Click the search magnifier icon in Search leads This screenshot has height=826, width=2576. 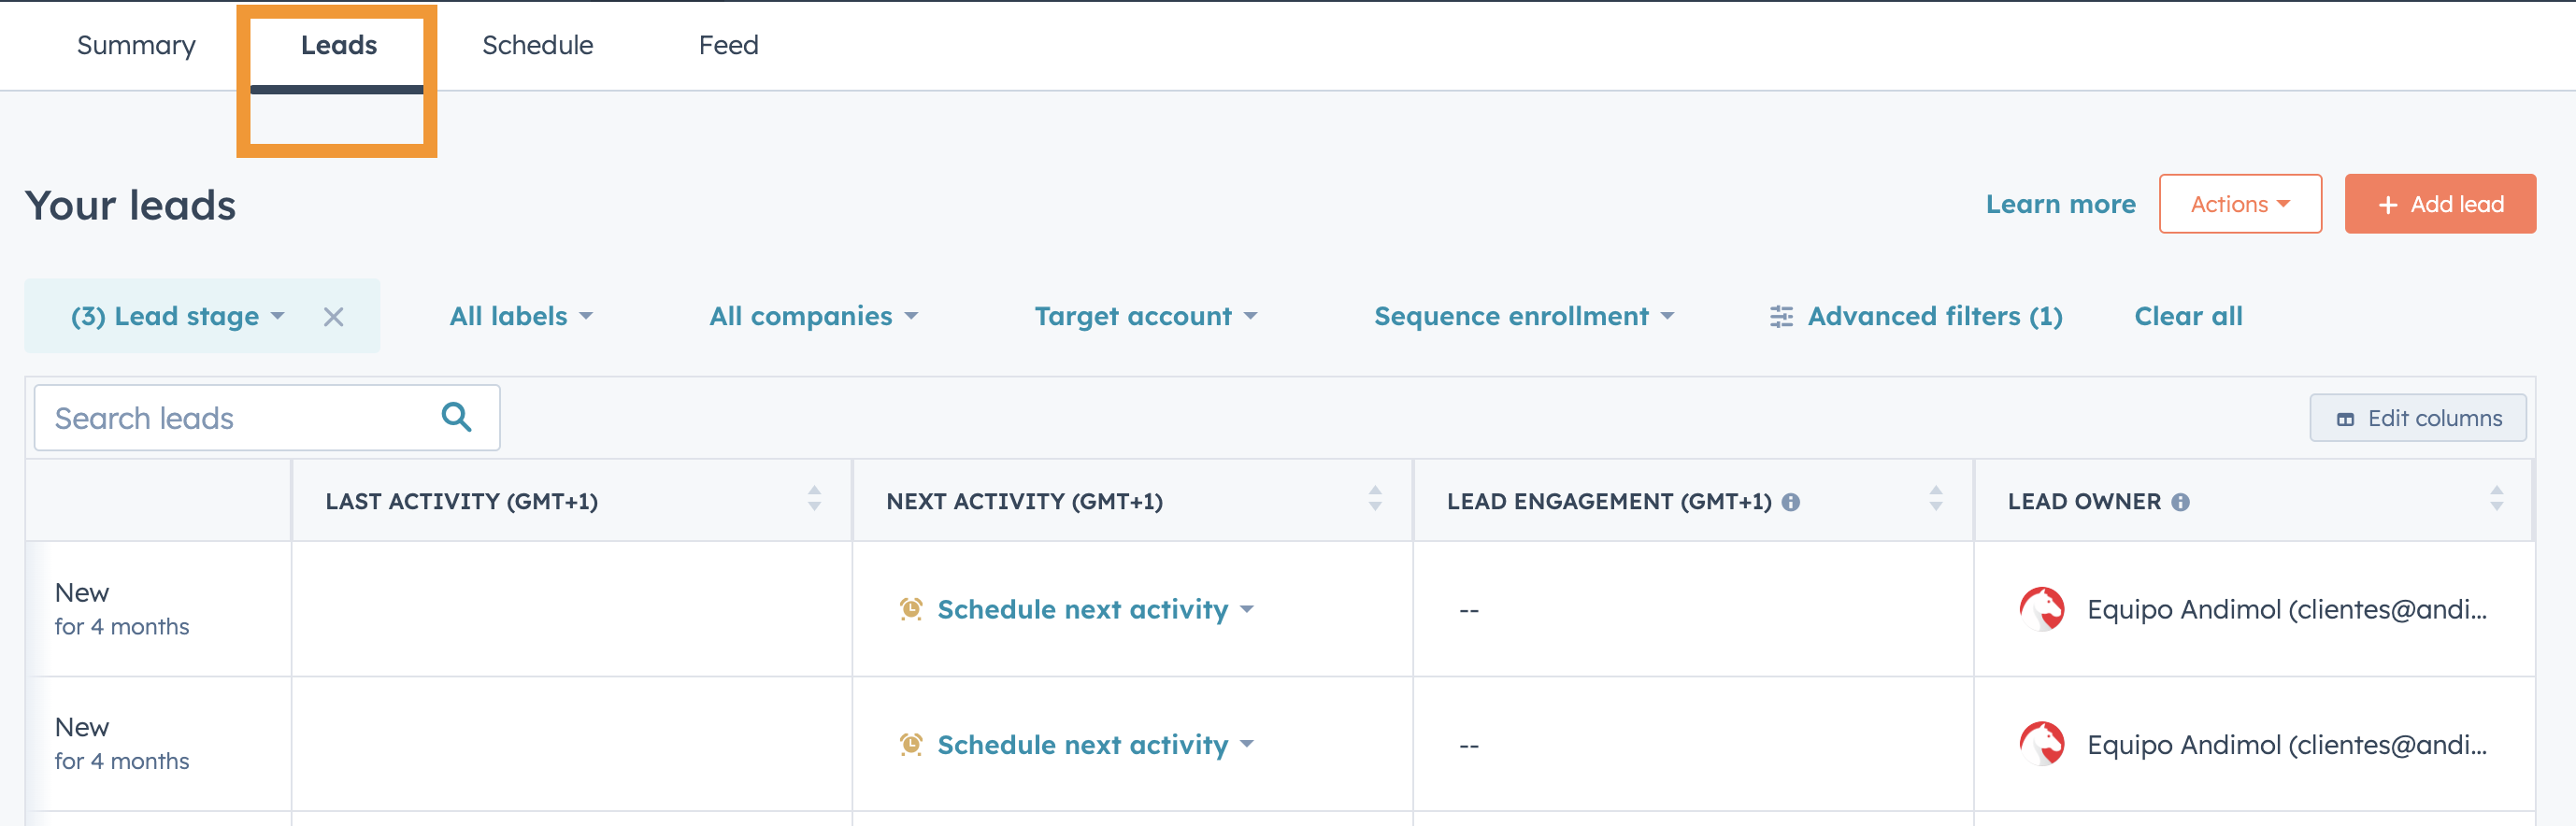click(457, 417)
